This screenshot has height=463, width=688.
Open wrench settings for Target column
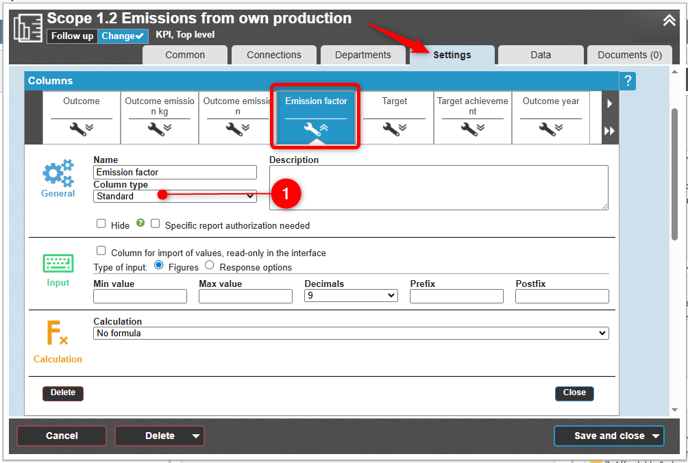(394, 129)
